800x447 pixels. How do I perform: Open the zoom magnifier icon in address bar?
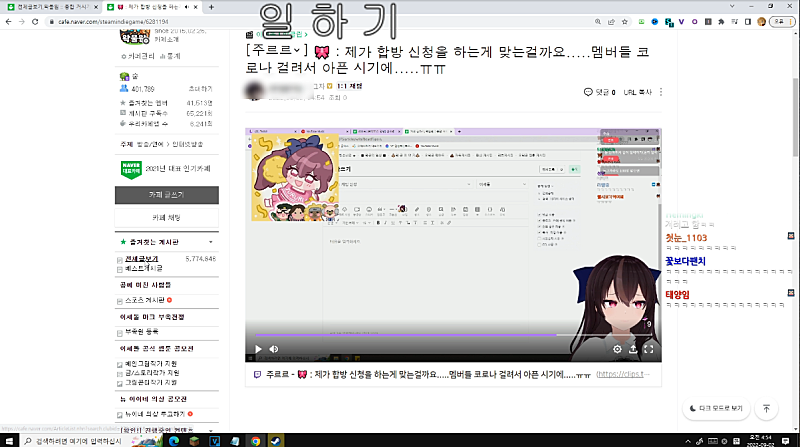pos(597,21)
